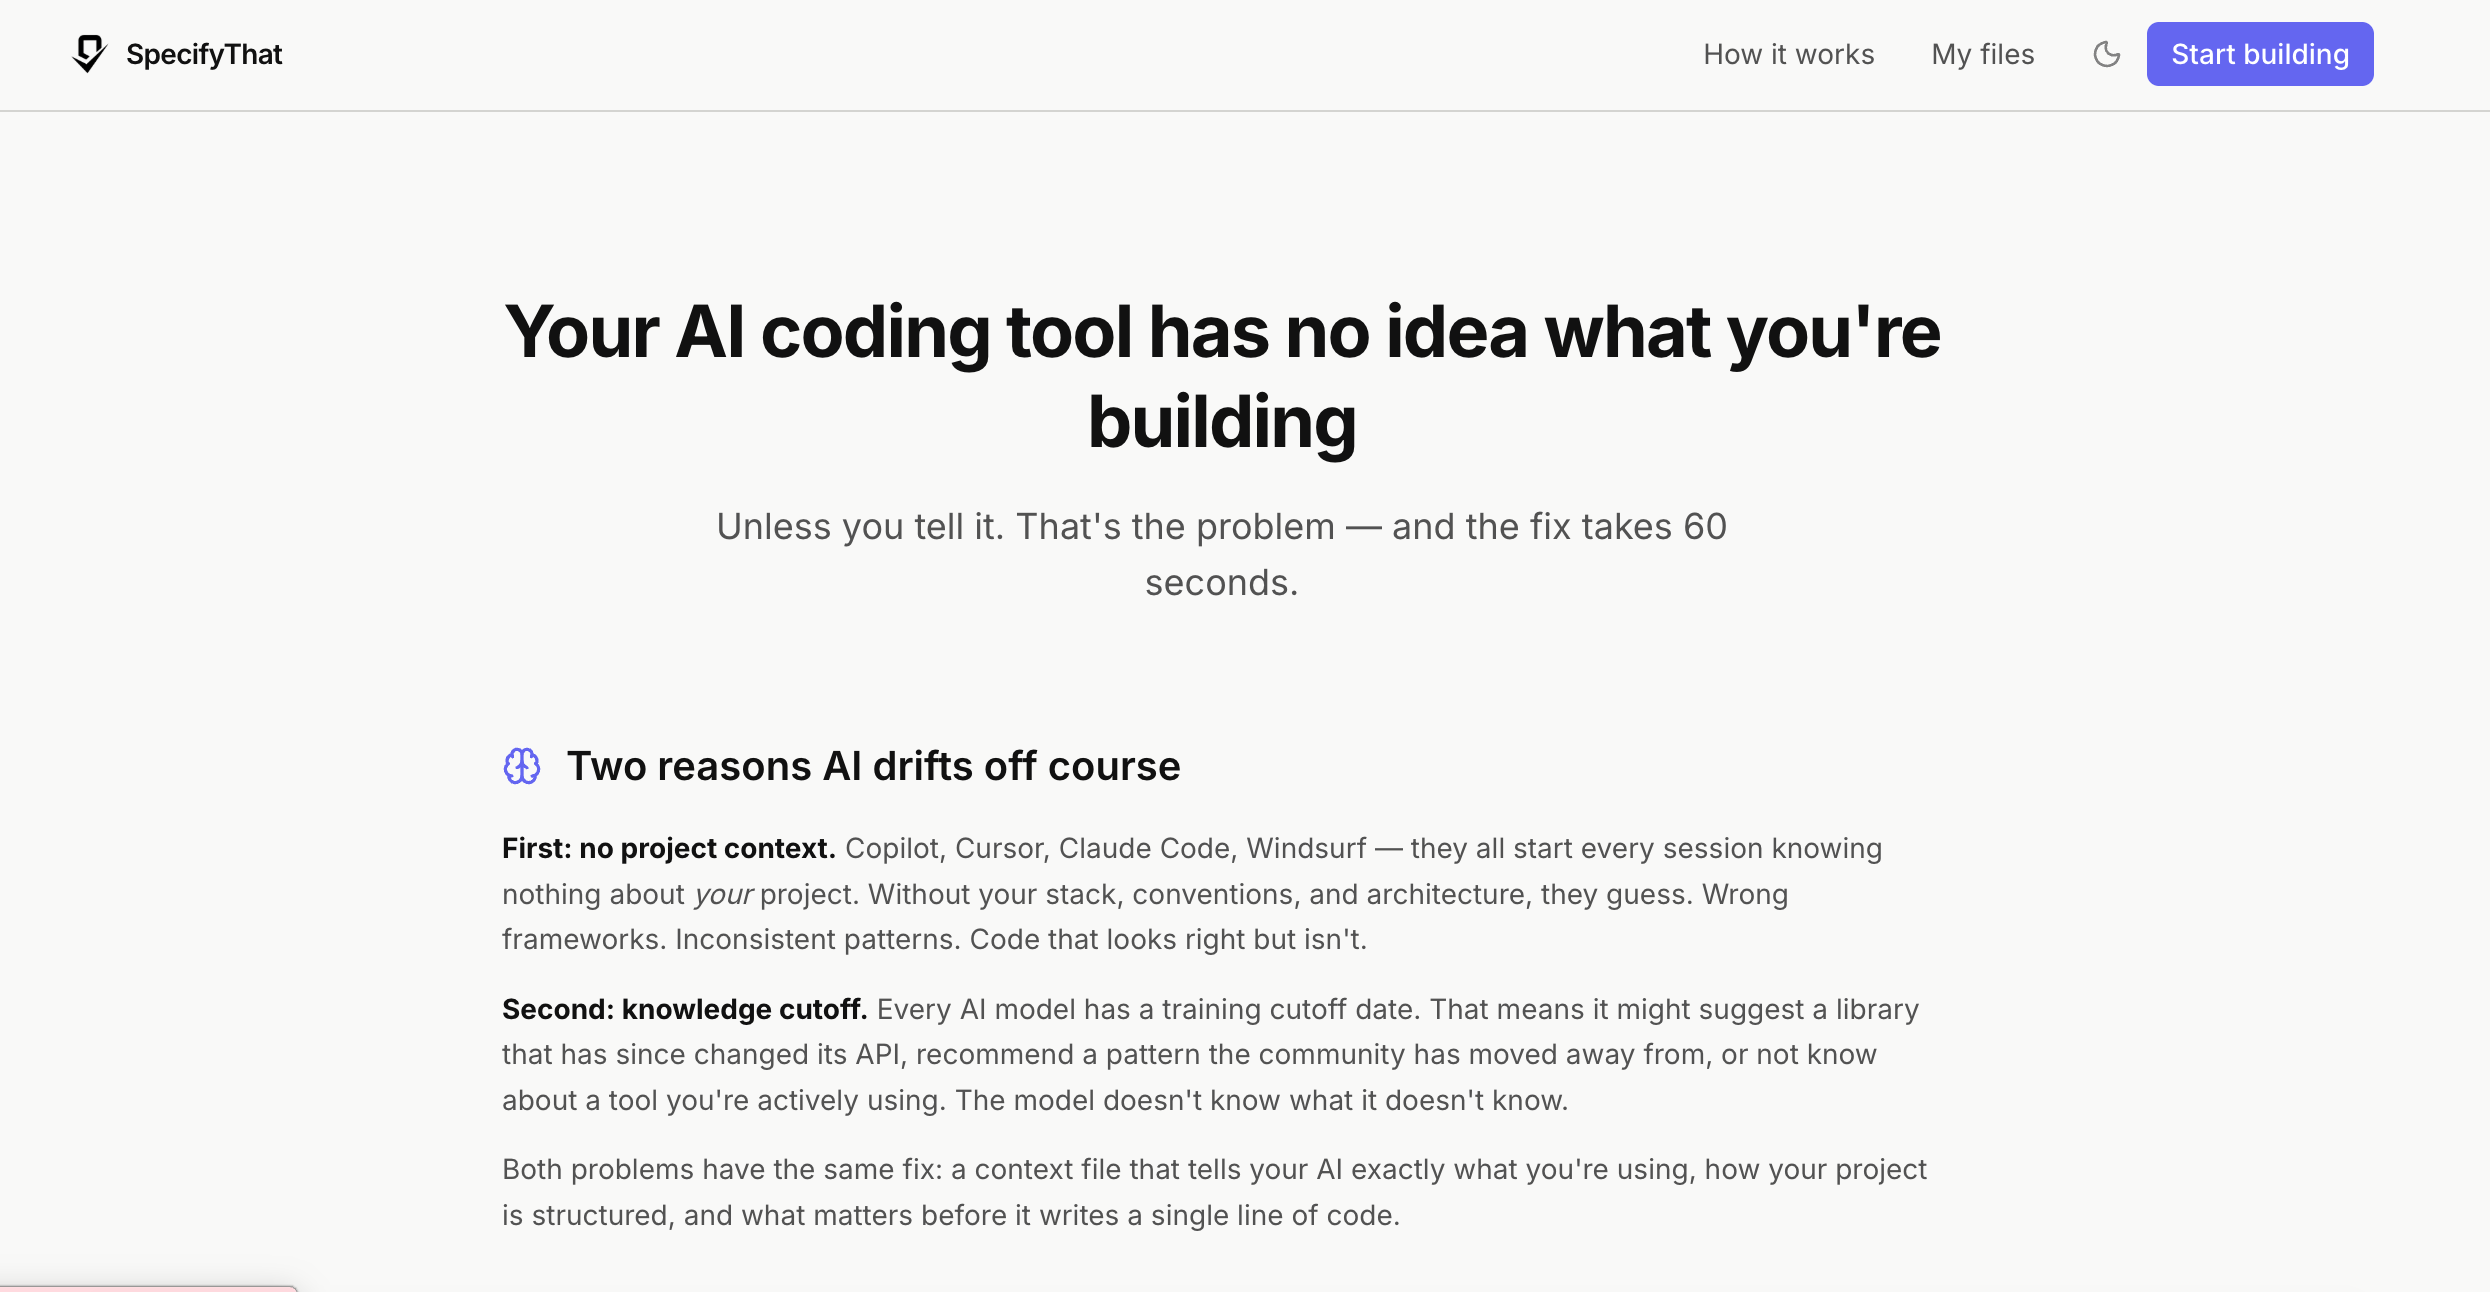Screen dimensions: 2490x1292
Task: Click the SpecifyThat brand name text
Action: coord(204,54)
